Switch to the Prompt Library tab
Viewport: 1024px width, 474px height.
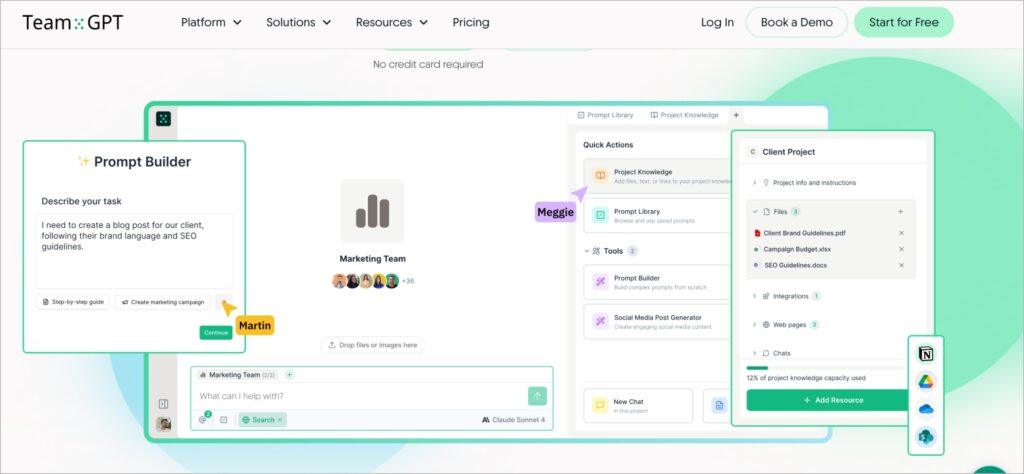point(606,115)
